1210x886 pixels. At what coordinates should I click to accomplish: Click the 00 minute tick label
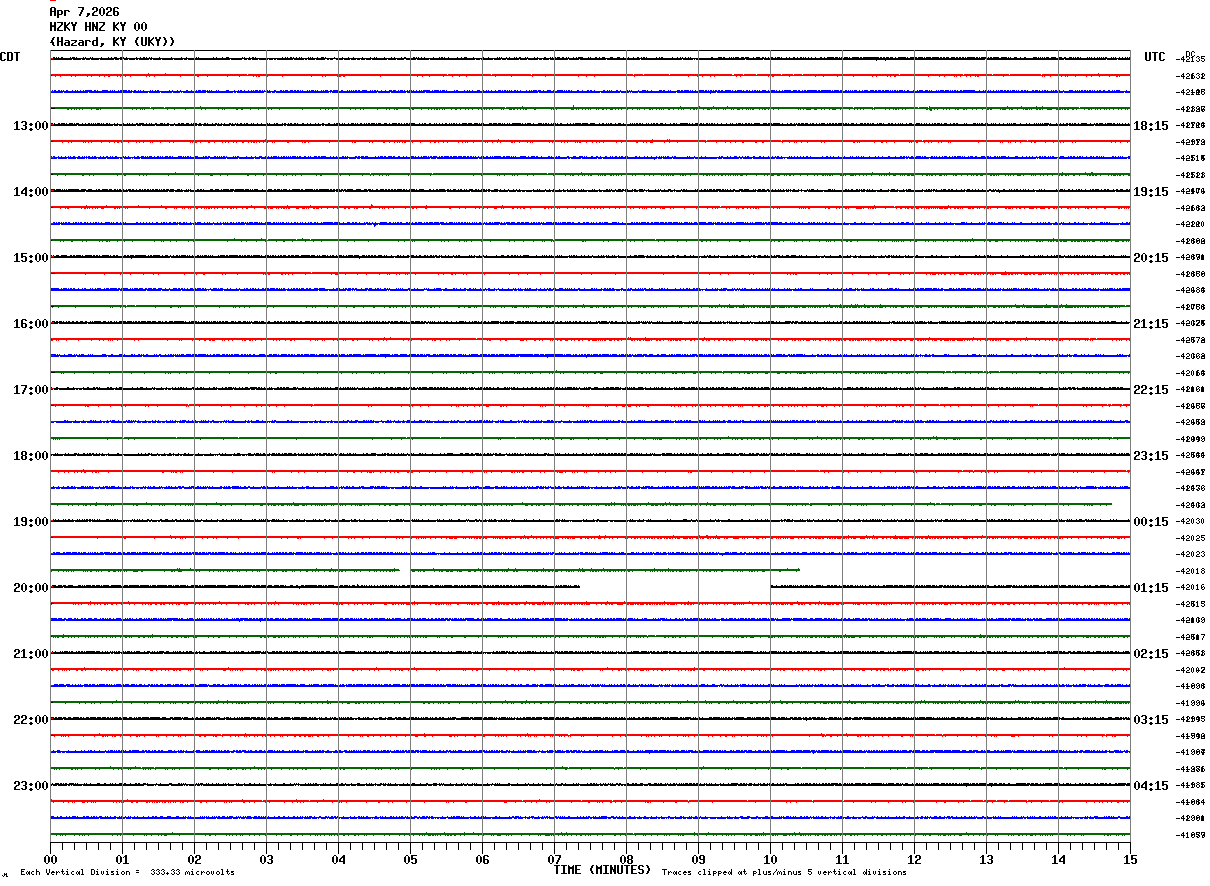coord(50,860)
